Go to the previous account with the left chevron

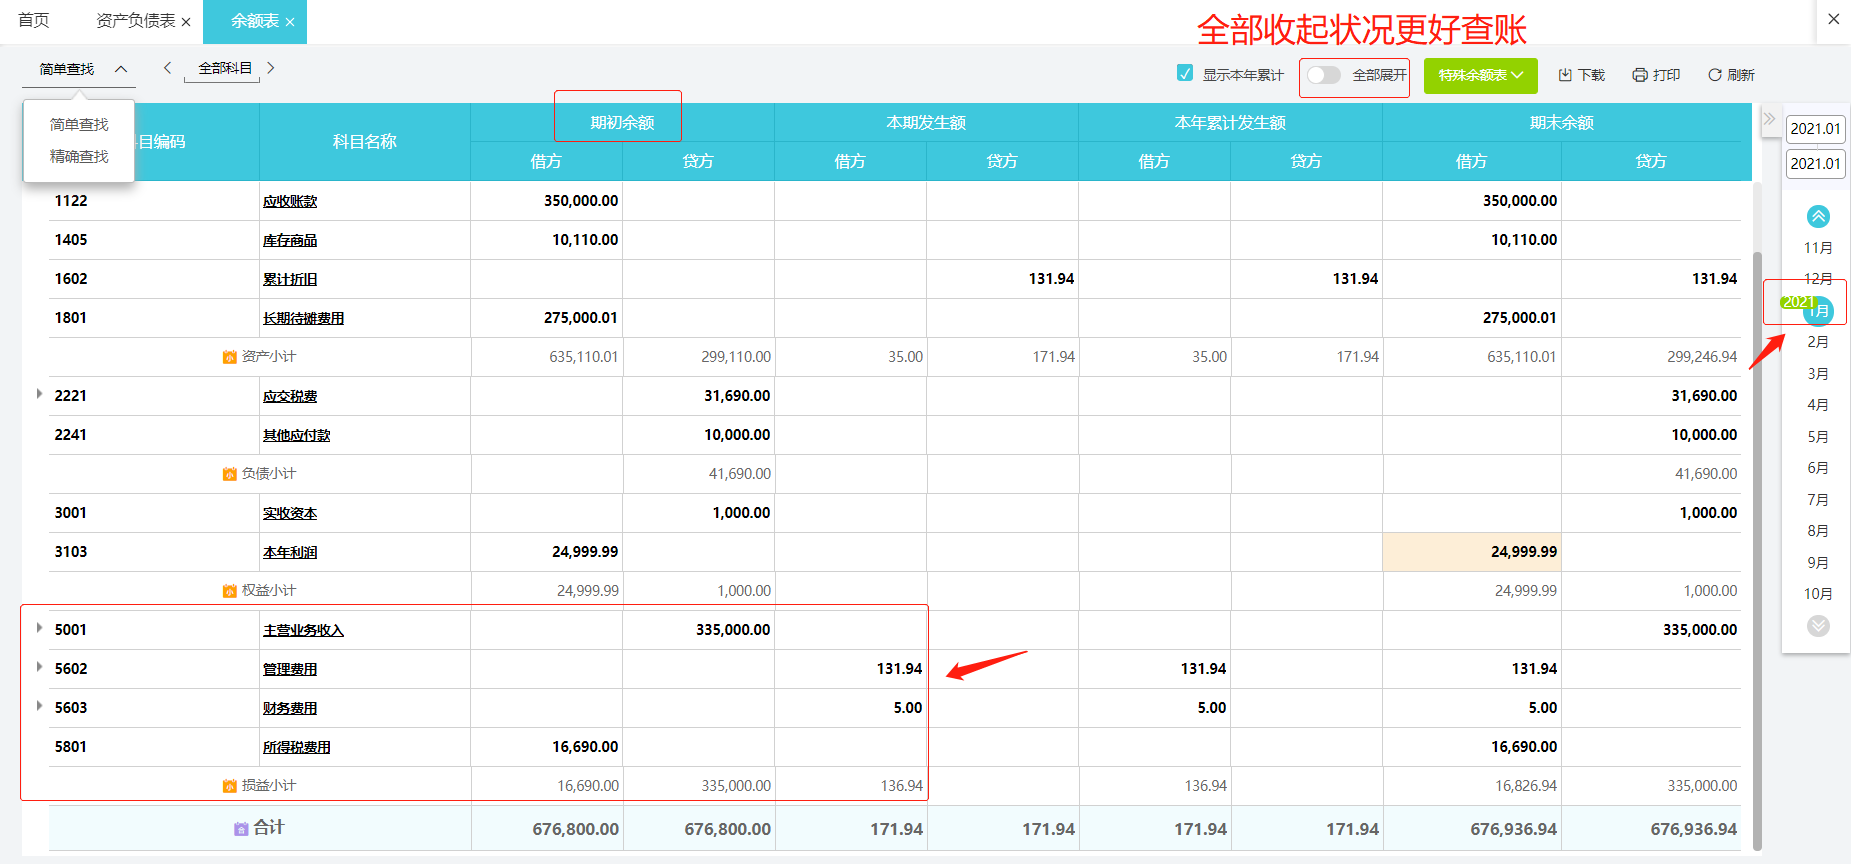[x=167, y=68]
